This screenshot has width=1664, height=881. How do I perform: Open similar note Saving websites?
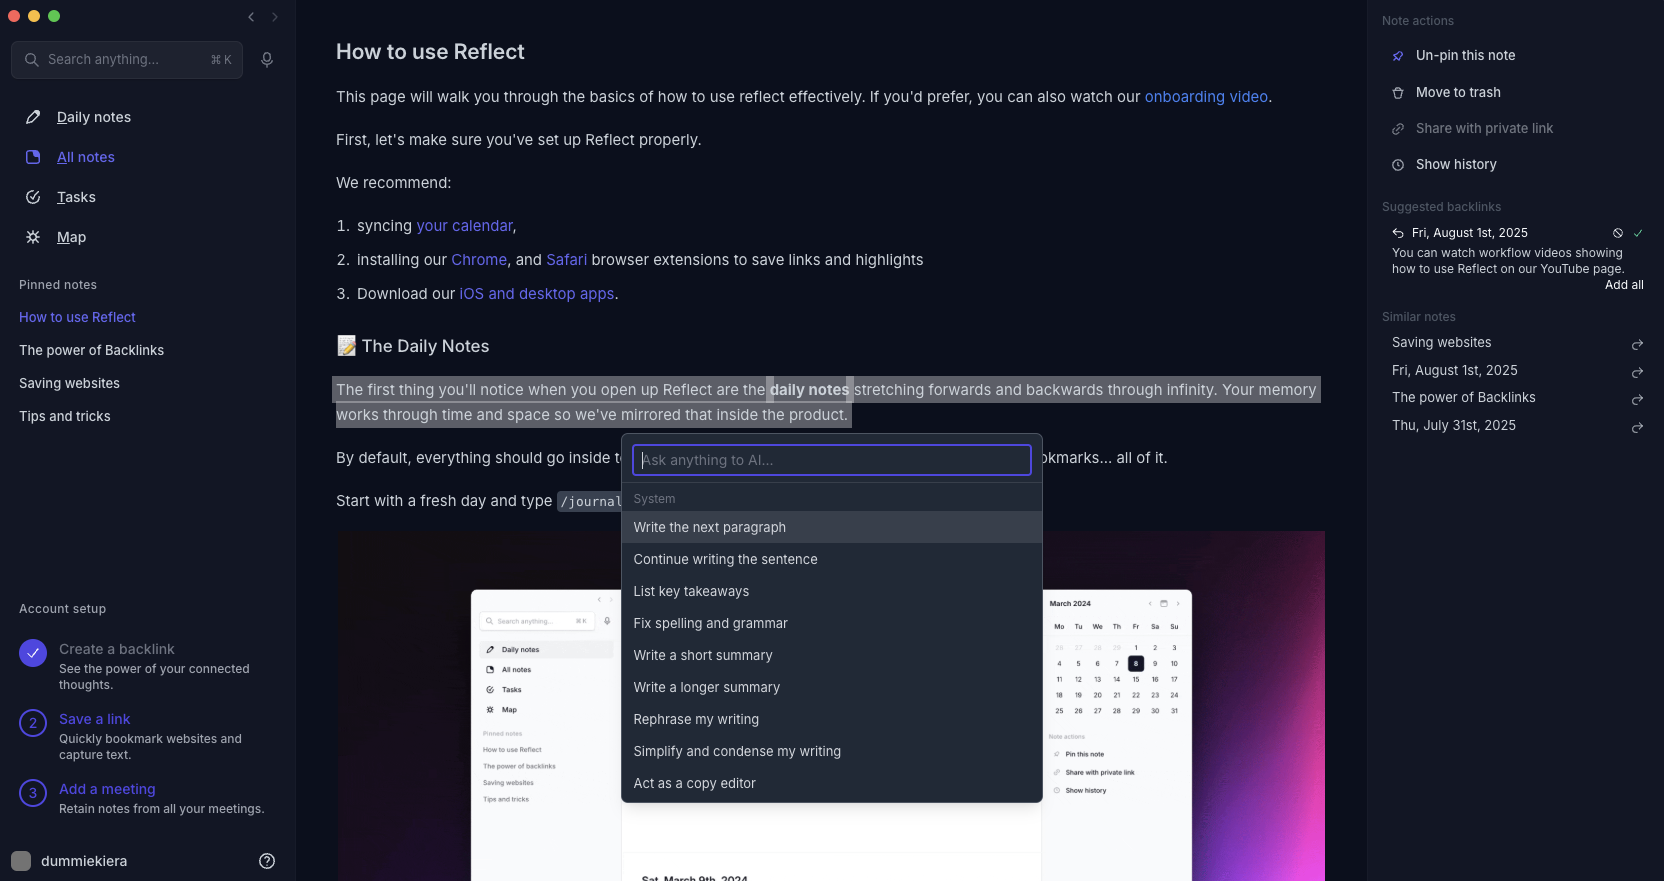[x=1441, y=343]
